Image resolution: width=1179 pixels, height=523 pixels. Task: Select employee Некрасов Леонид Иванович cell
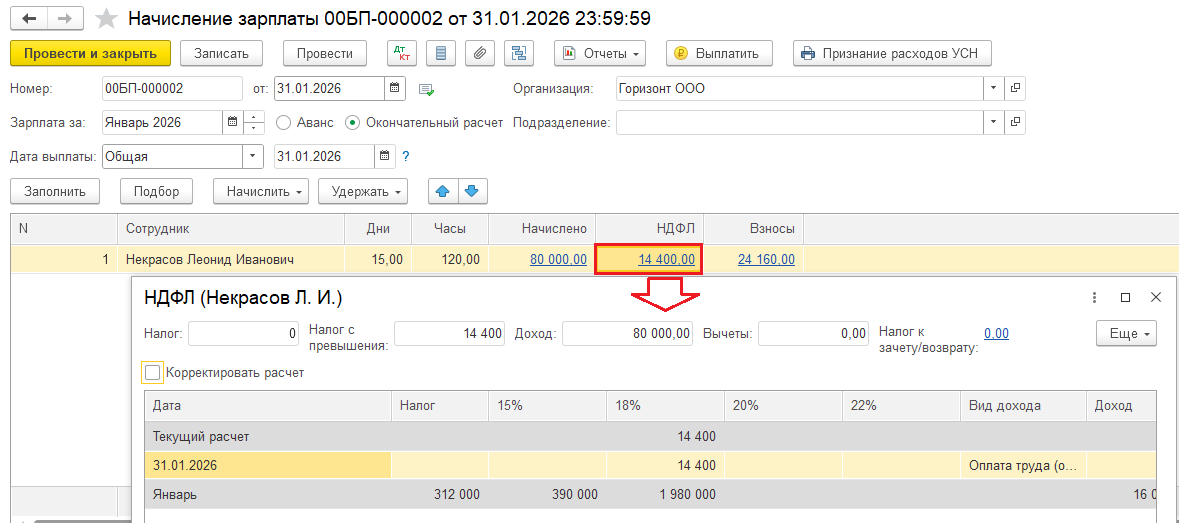pyautogui.click(x=231, y=259)
